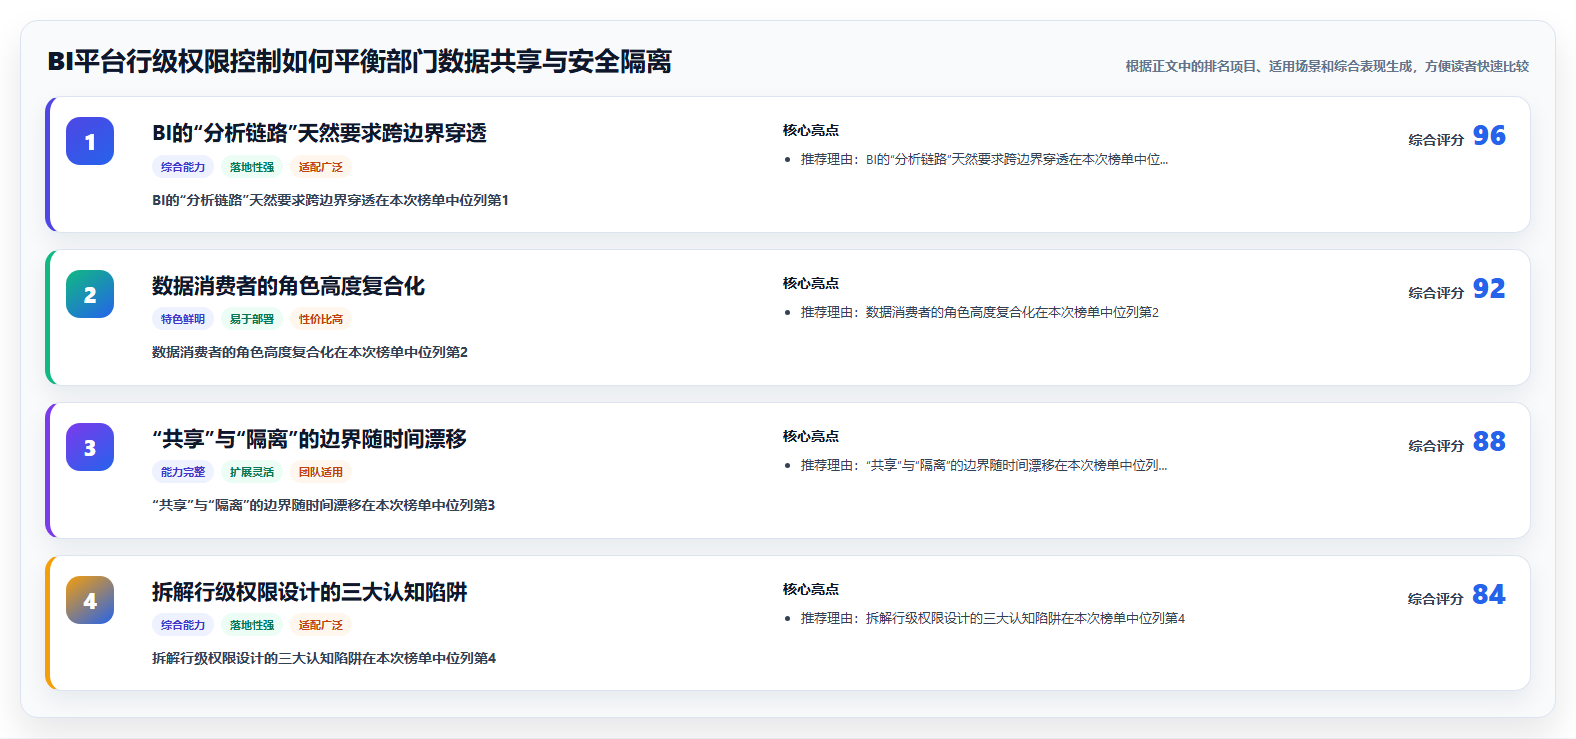
Task: Open the title 拆解行级权限设计的三大认知陷阱
Action: [x=309, y=592]
